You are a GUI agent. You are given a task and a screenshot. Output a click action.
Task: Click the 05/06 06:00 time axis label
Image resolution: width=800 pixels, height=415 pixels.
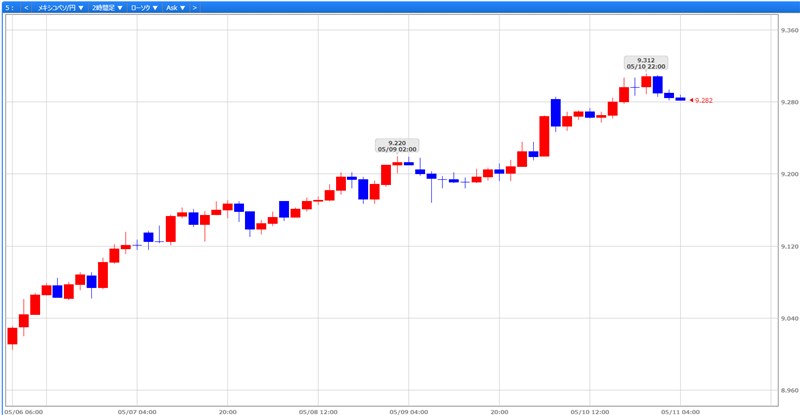24,410
